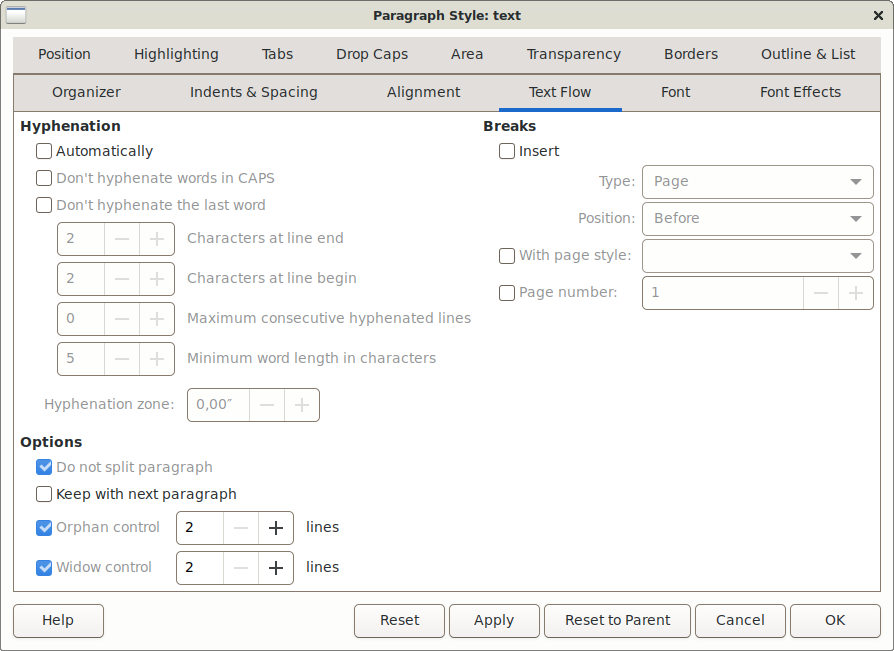Open the break Type dropdown

[x=758, y=182]
